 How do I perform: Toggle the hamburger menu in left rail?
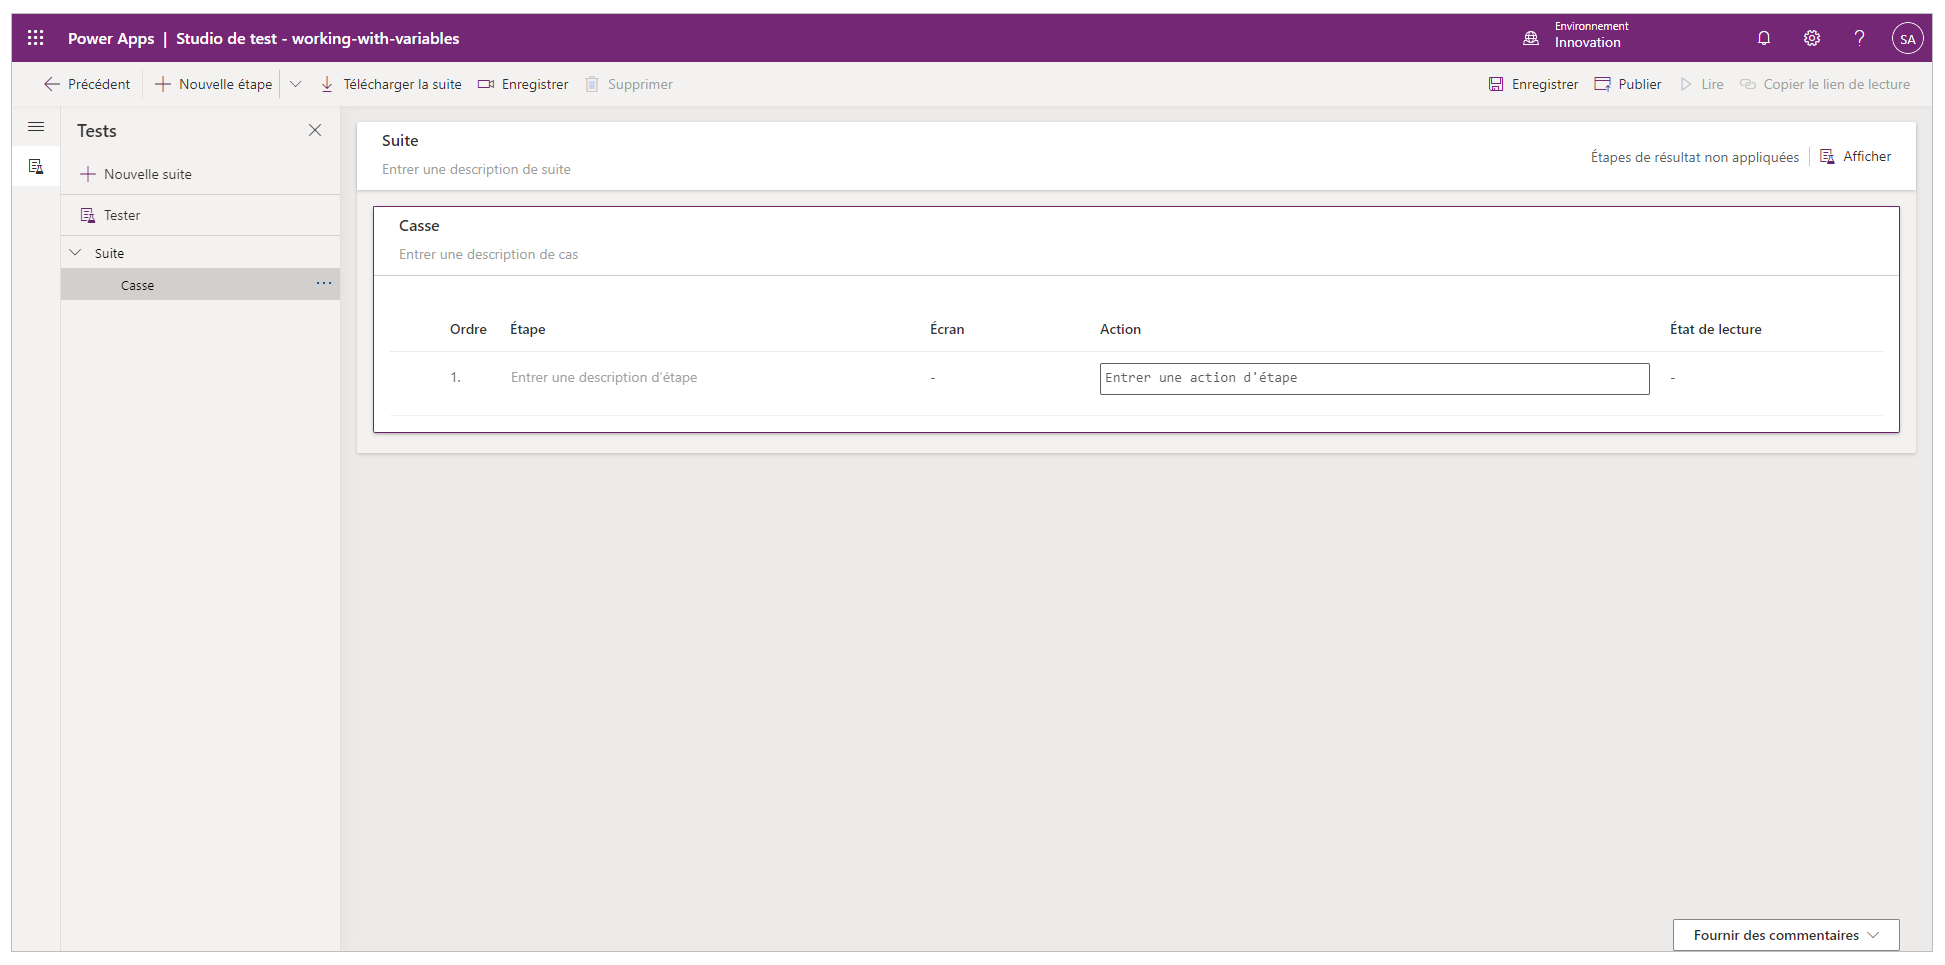point(36,127)
